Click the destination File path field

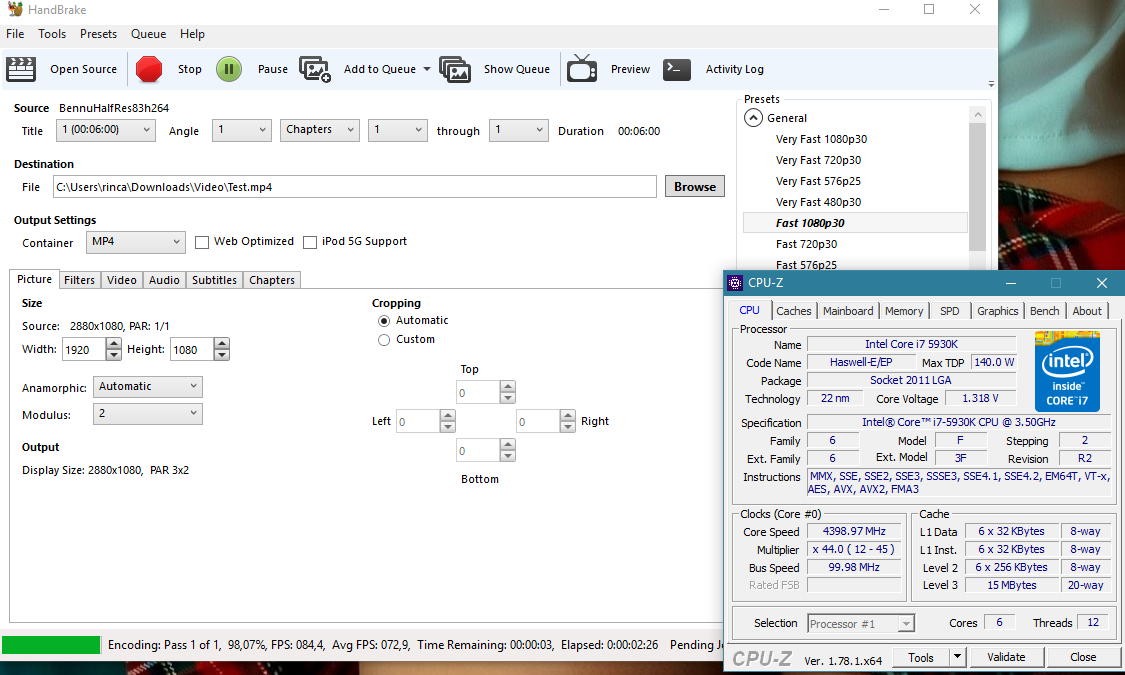(355, 187)
